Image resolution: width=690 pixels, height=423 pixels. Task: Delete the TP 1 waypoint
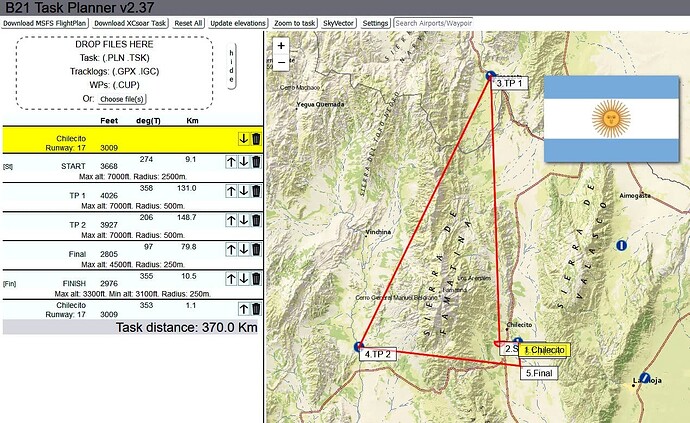[256, 191]
